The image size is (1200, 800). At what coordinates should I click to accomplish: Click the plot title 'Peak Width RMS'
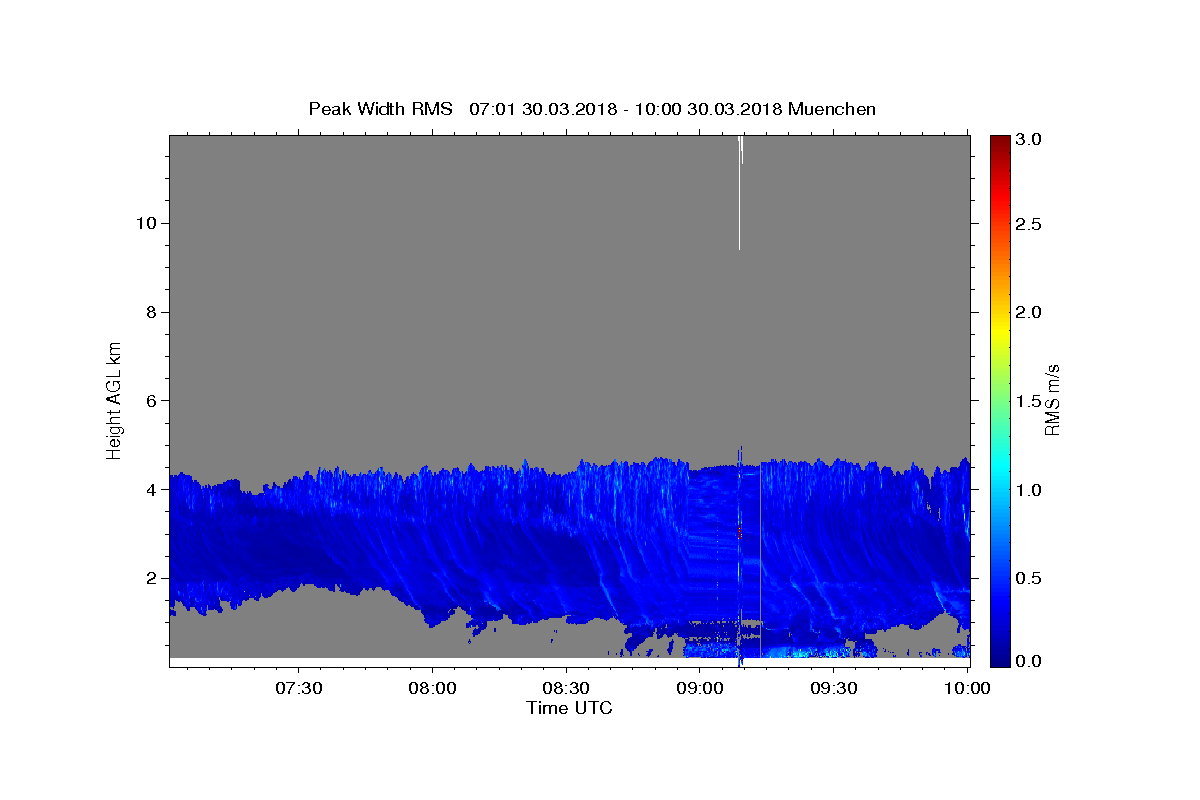pyautogui.click(x=380, y=109)
